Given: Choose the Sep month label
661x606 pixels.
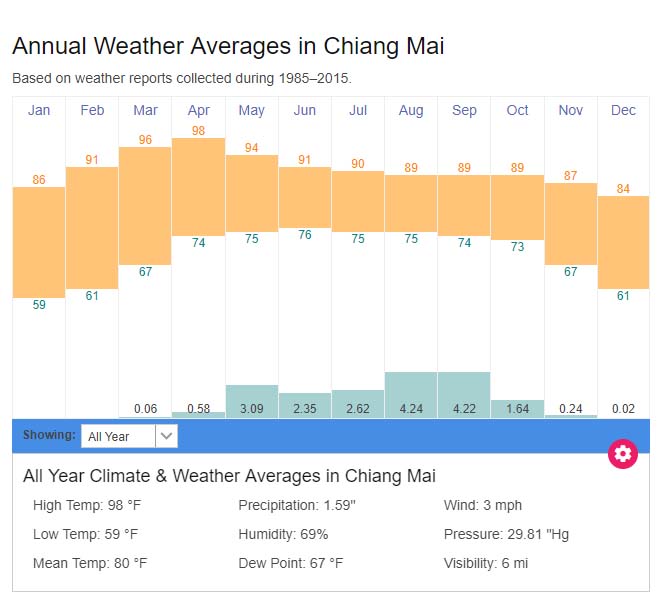Looking at the screenshot, I should click(x=464, y=110).
